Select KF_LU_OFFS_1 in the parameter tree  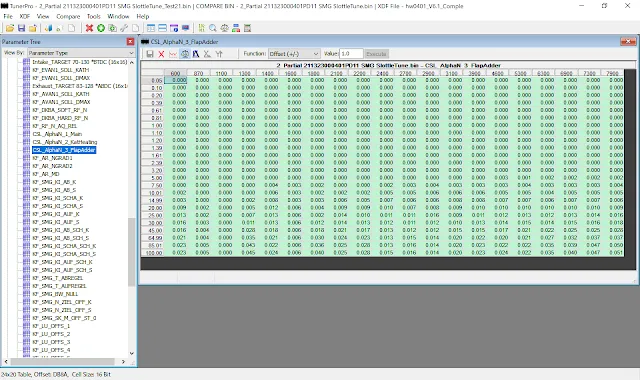coord(51,326)
